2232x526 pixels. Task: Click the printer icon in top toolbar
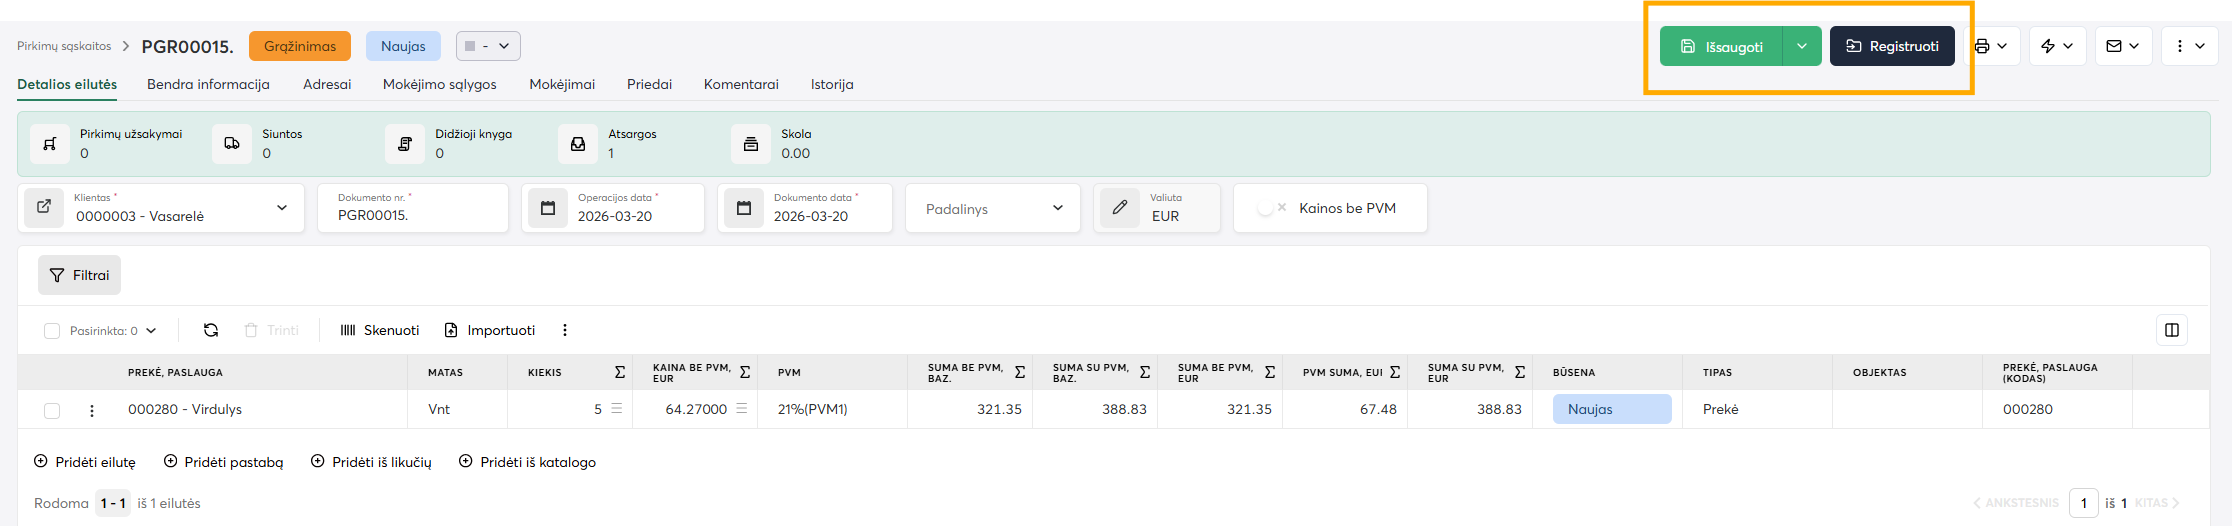pyautogui.click(x=1982, y=46)
